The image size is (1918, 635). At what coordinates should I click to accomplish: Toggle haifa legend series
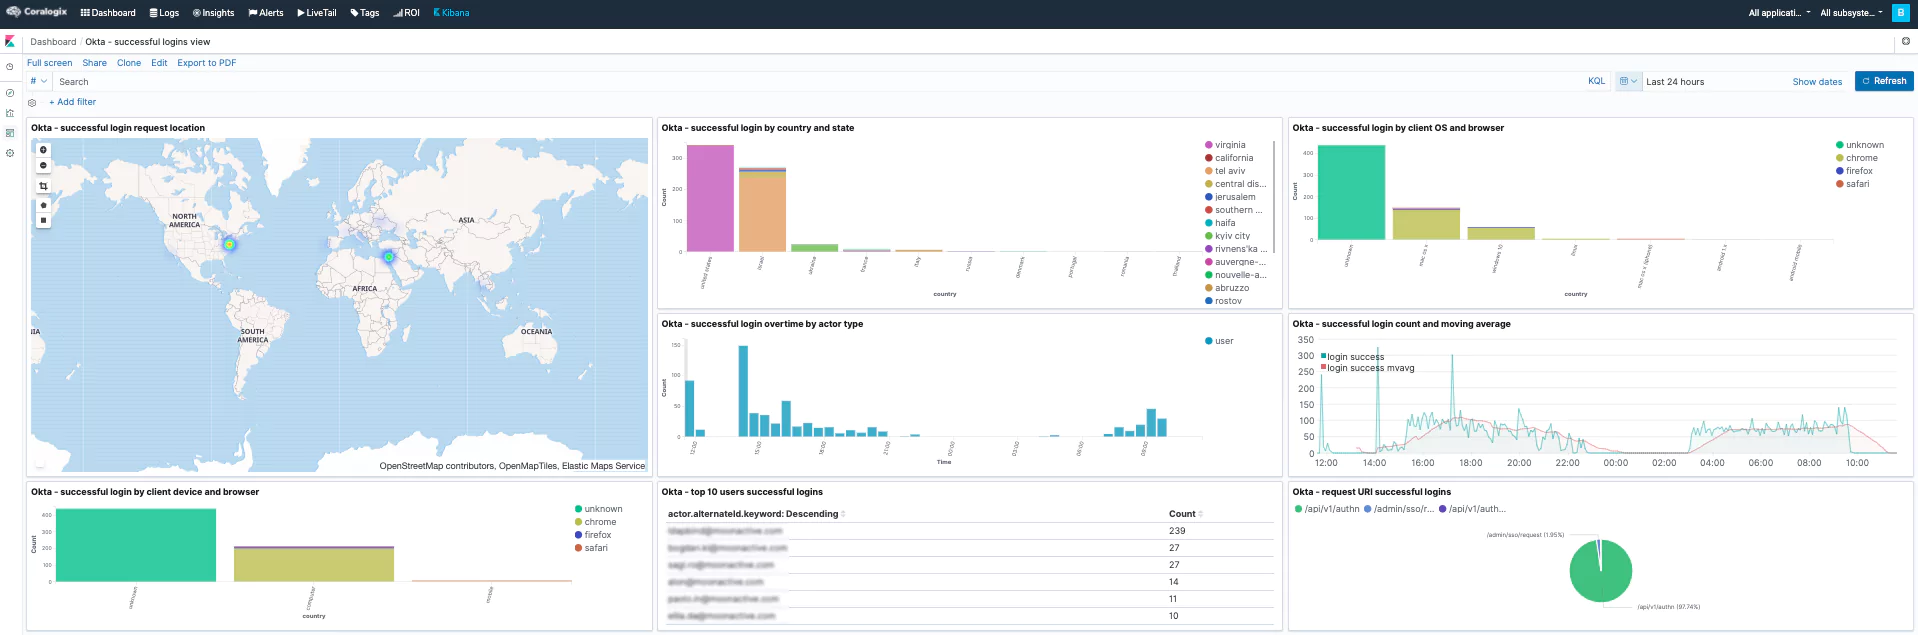tap(1220, 223)
